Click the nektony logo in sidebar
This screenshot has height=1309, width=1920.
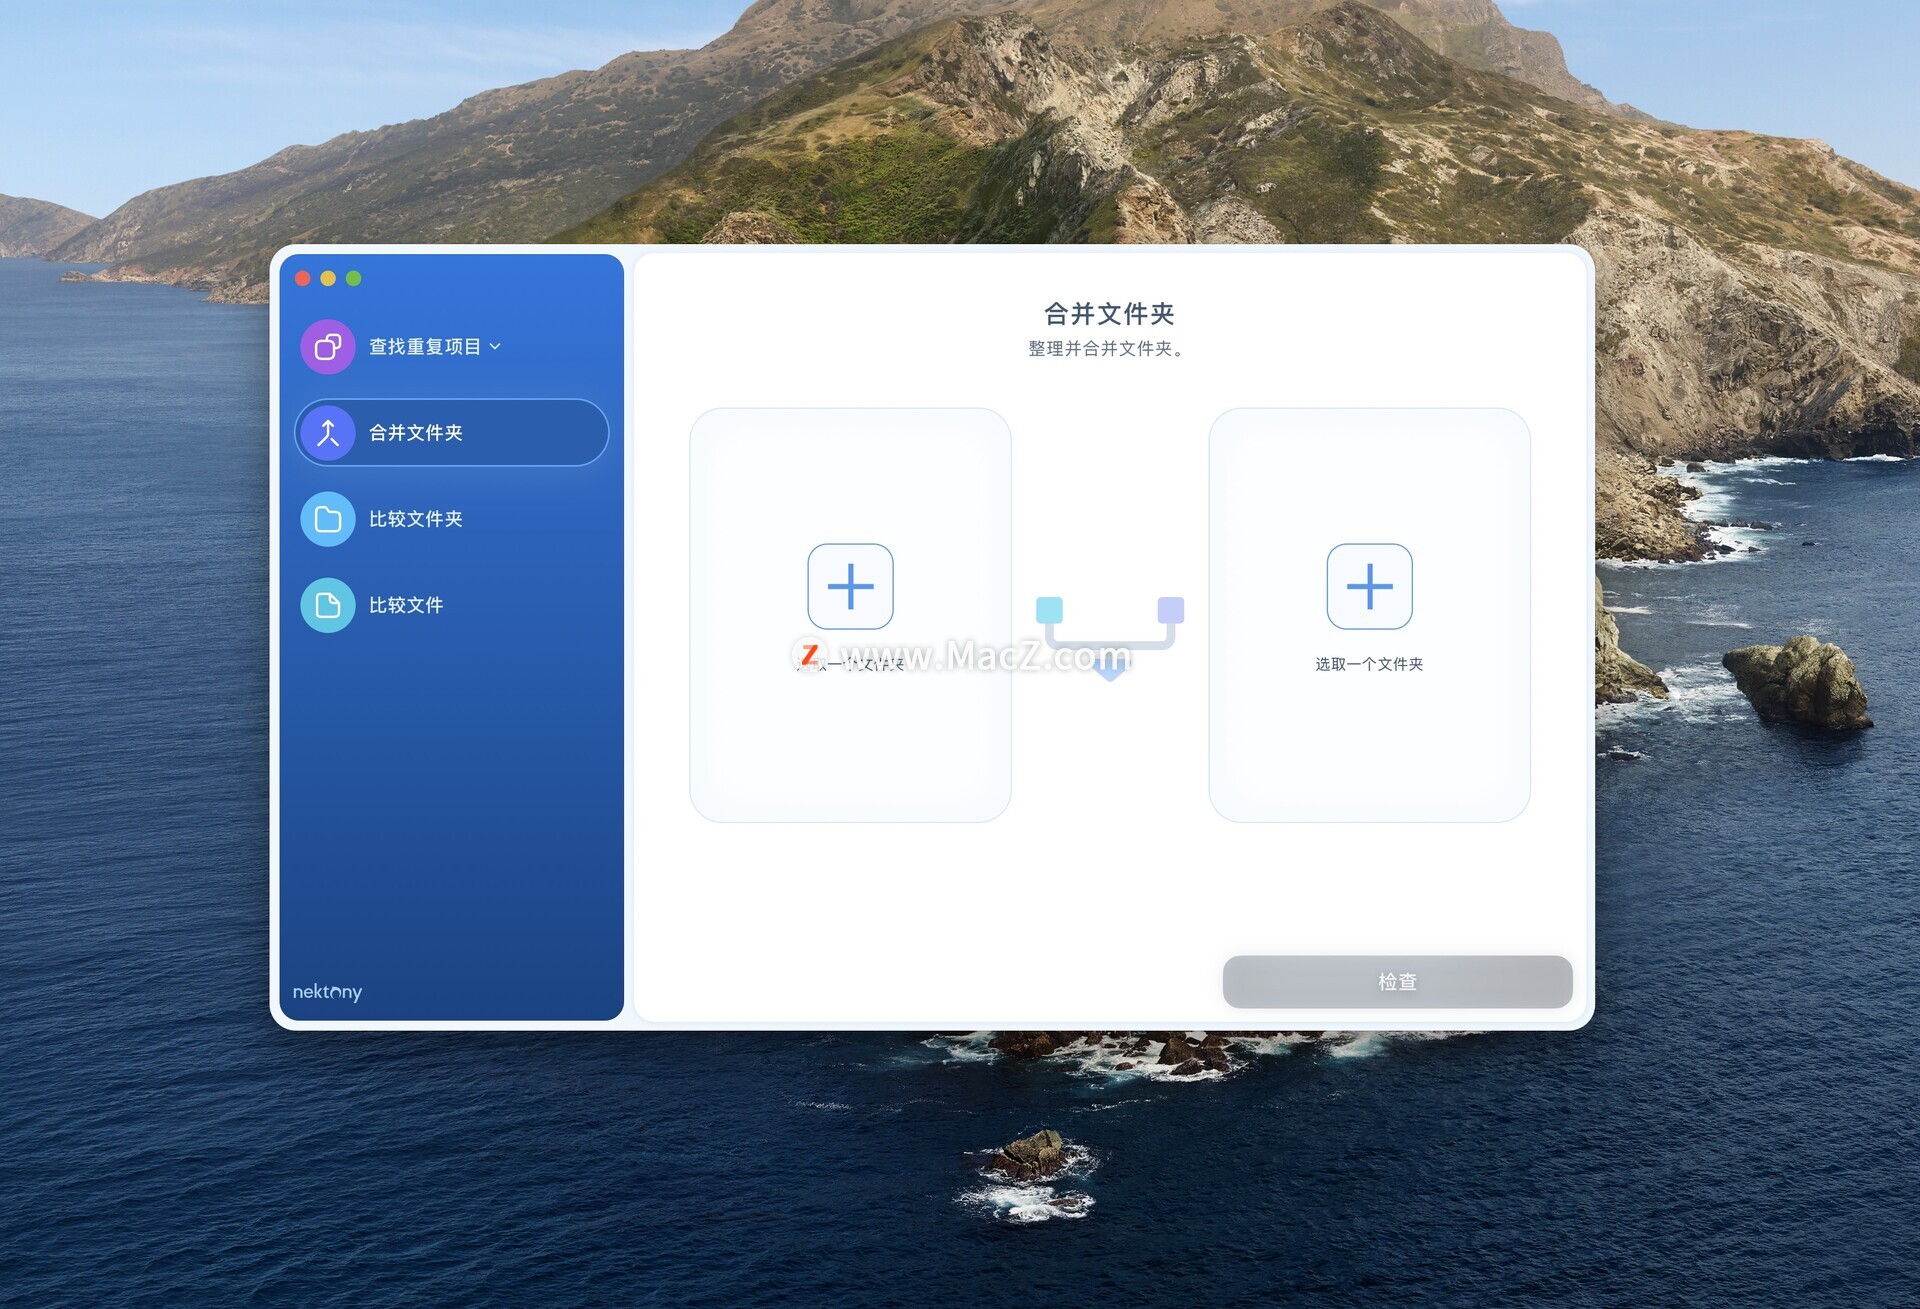(327, 991)
